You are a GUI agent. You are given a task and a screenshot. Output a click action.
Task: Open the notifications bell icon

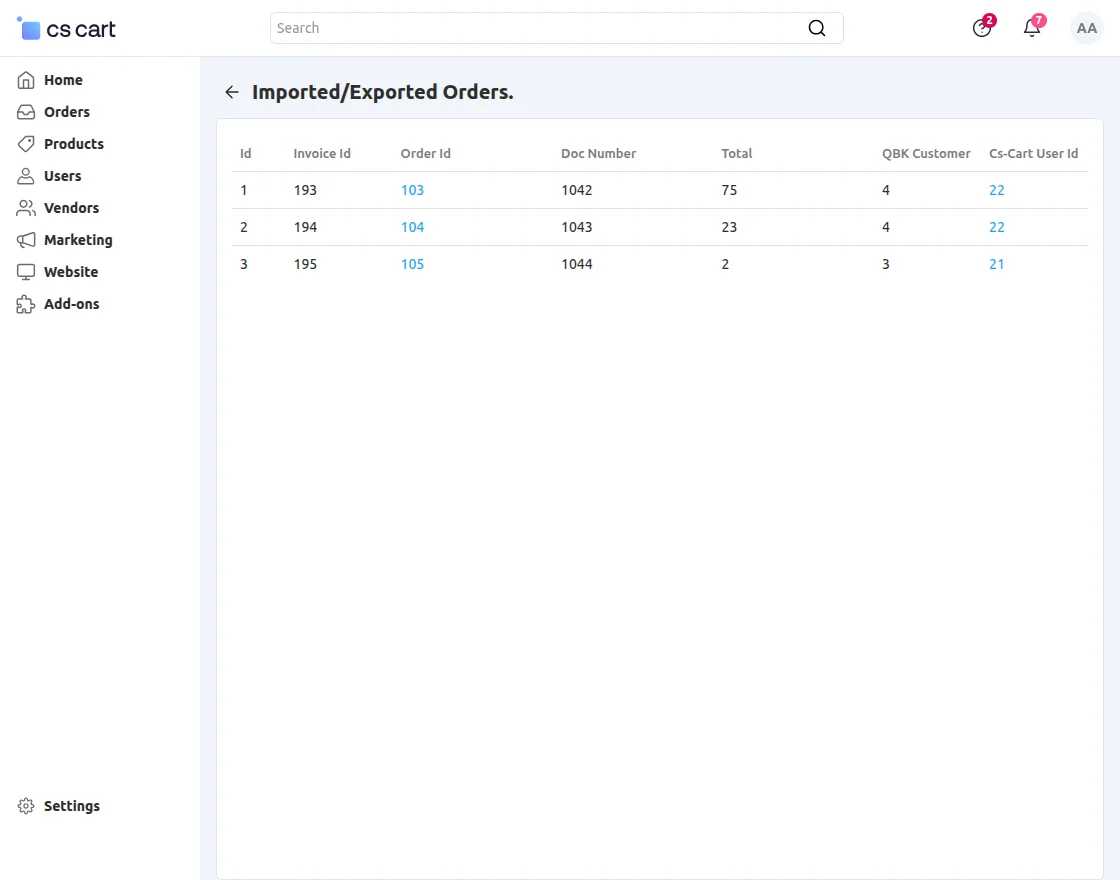click(1032, 28)
